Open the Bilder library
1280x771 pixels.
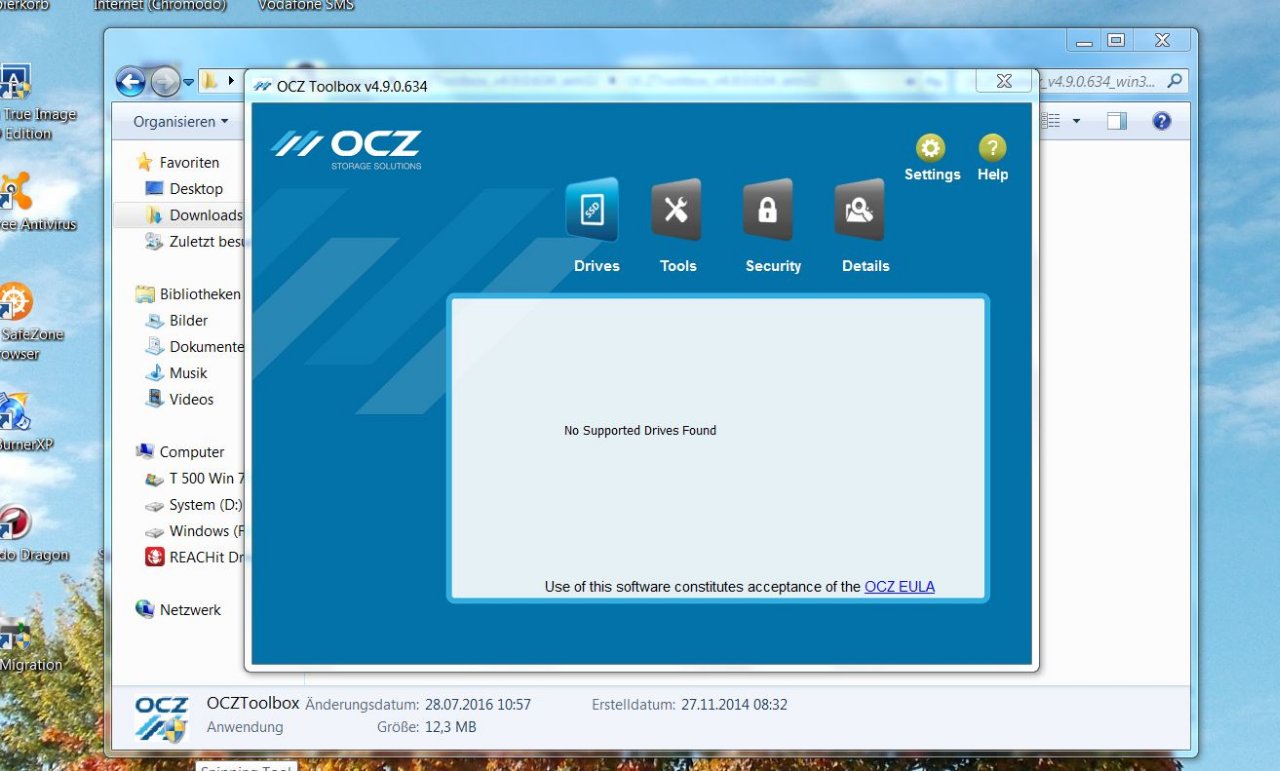[188, 320]
